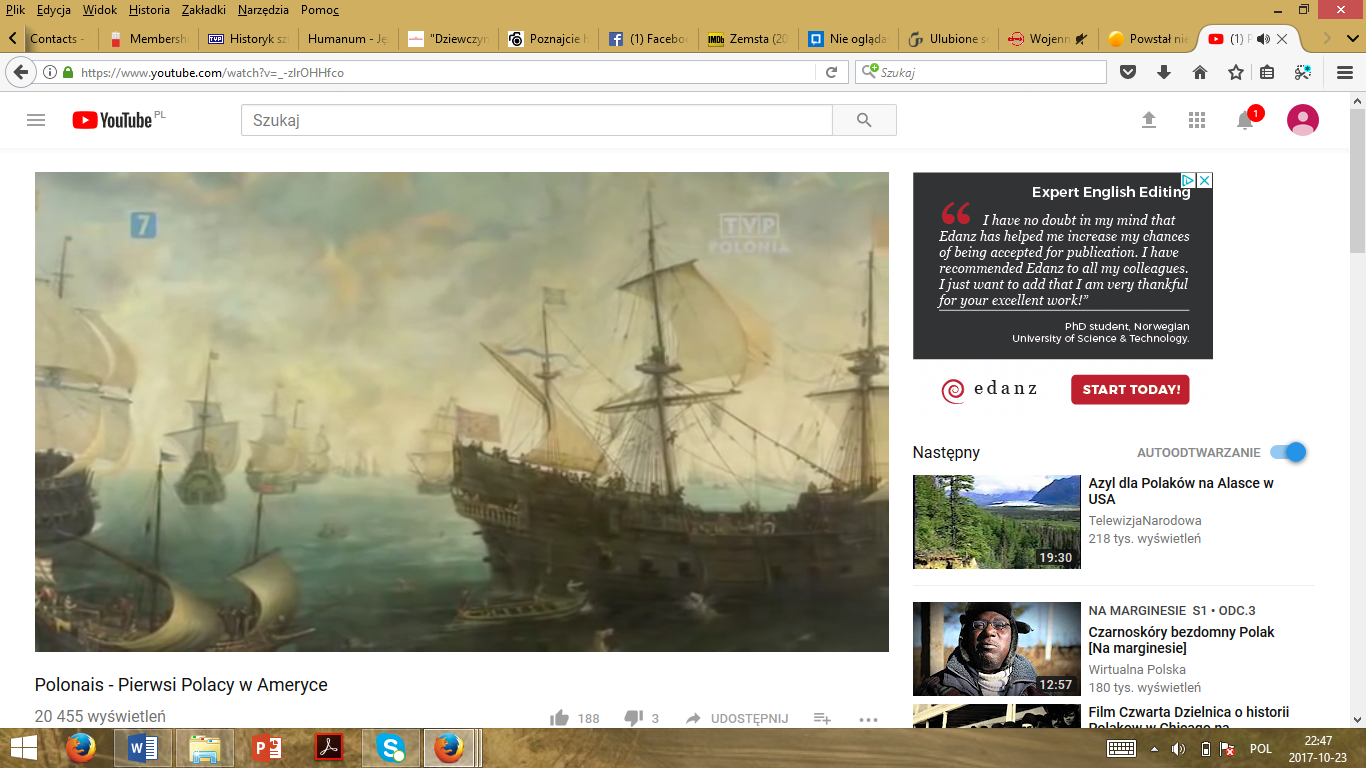
Task: Open the three-dot more actions menu
Action: pos(868,719)
